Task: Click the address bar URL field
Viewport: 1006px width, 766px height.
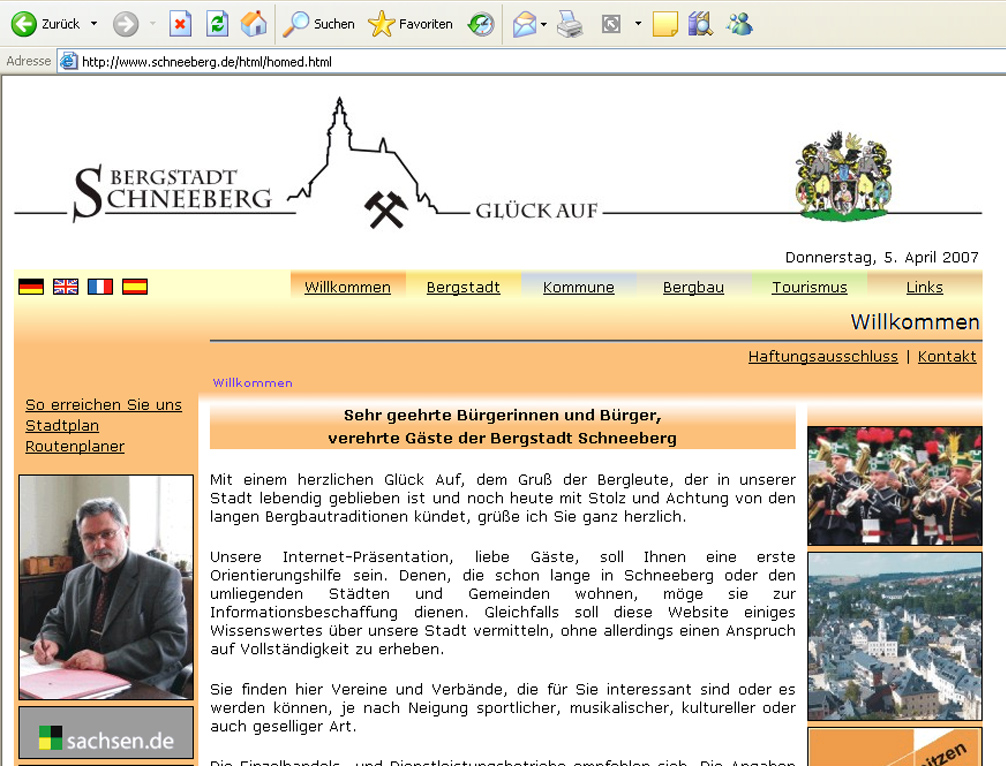Action: pos(500,62)
